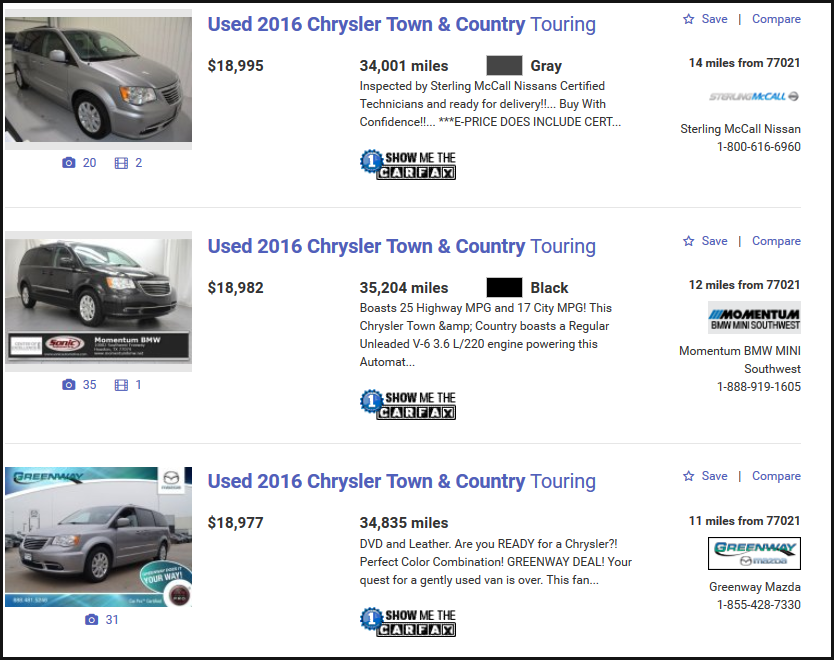Compare the Sterling McCall Nissan listing
The width and height of the screenshot is (834, 660).
pos(776,19)
